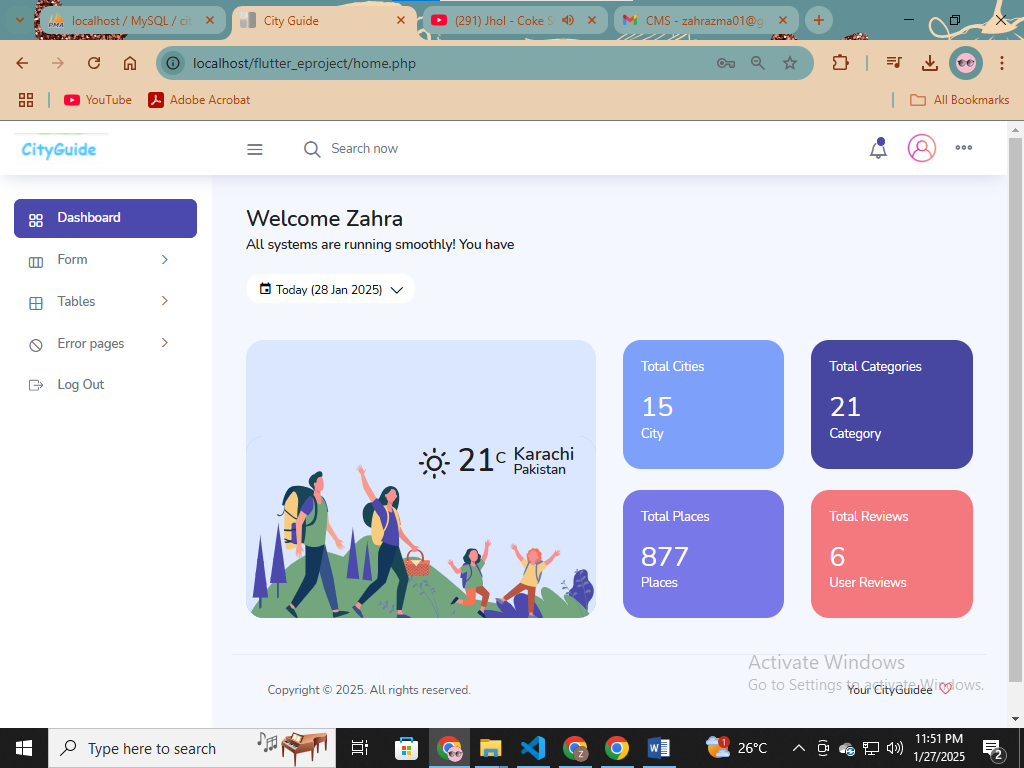The height and width of the screenshot is (768, 1024).
Task: Click the hamburger menu toggle icon
Action: pyautogui.click(x=255, y=149)
